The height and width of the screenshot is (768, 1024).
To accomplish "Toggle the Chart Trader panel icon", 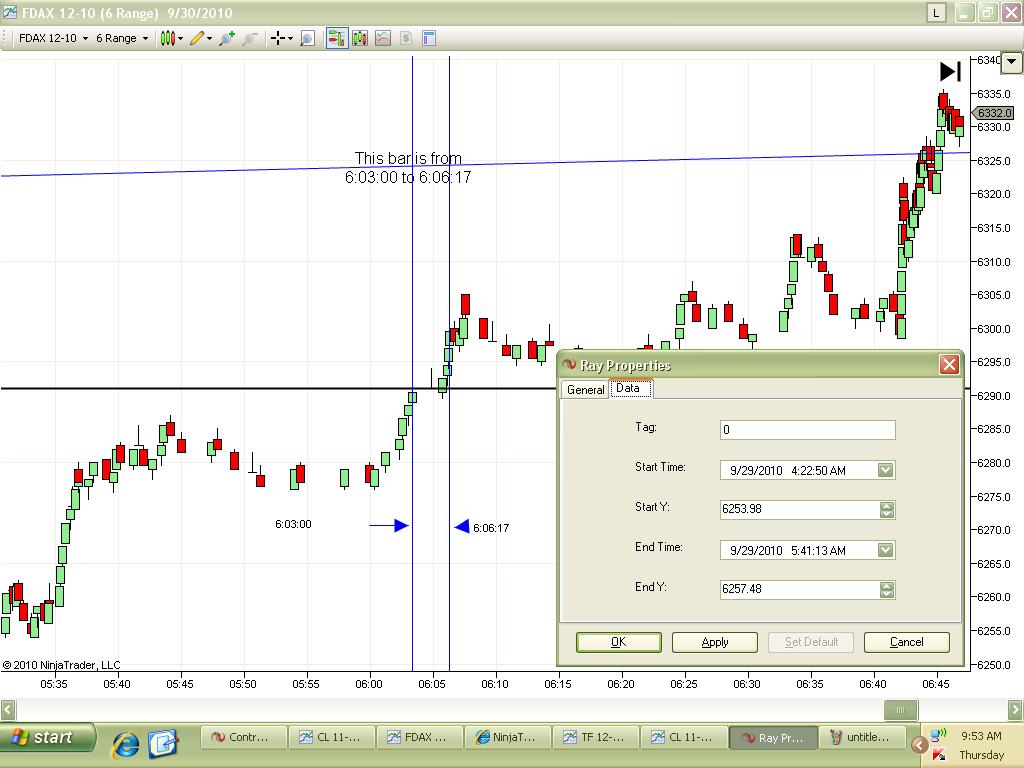I will point(337,39).
